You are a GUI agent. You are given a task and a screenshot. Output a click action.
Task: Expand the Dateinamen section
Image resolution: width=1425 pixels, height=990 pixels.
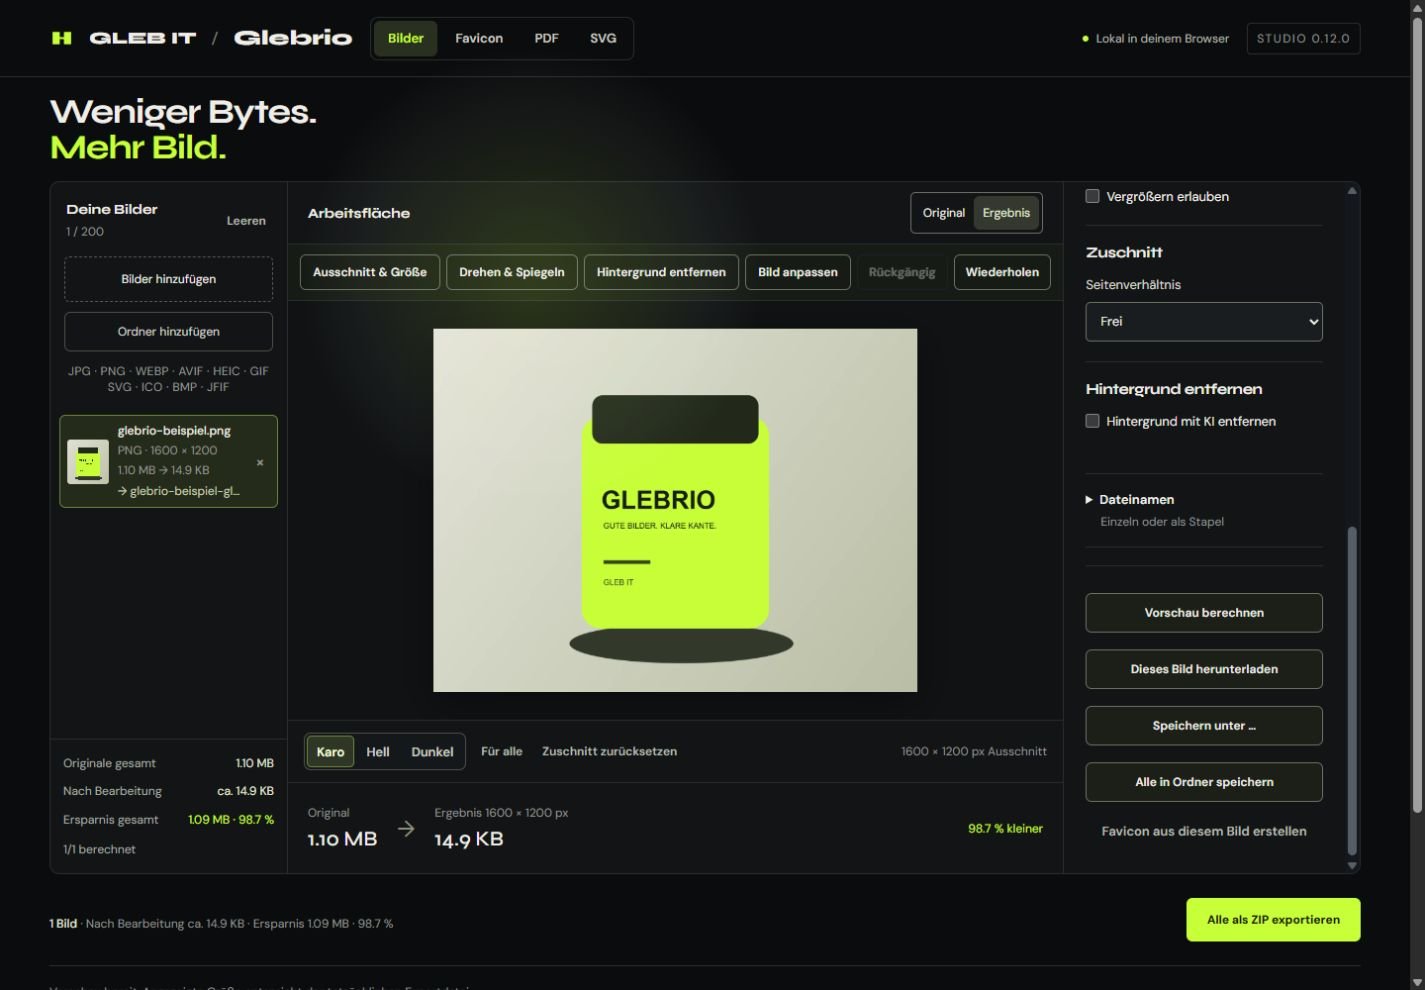(1130, 499)
